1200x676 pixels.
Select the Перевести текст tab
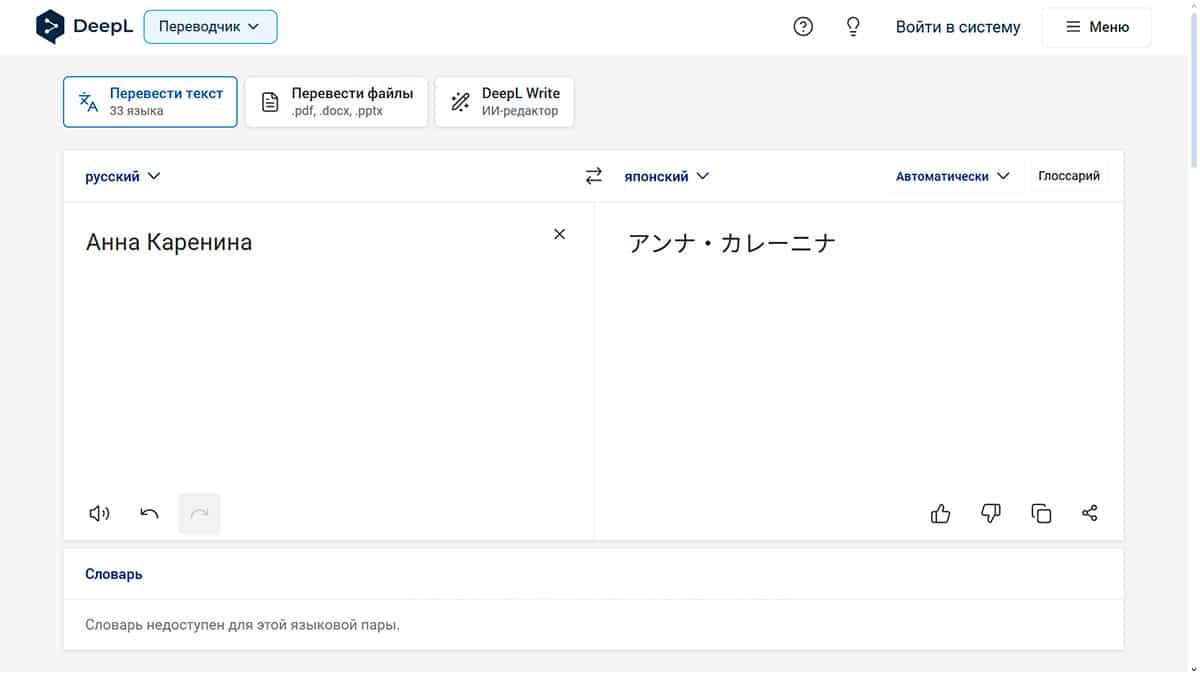pos(150,102)
